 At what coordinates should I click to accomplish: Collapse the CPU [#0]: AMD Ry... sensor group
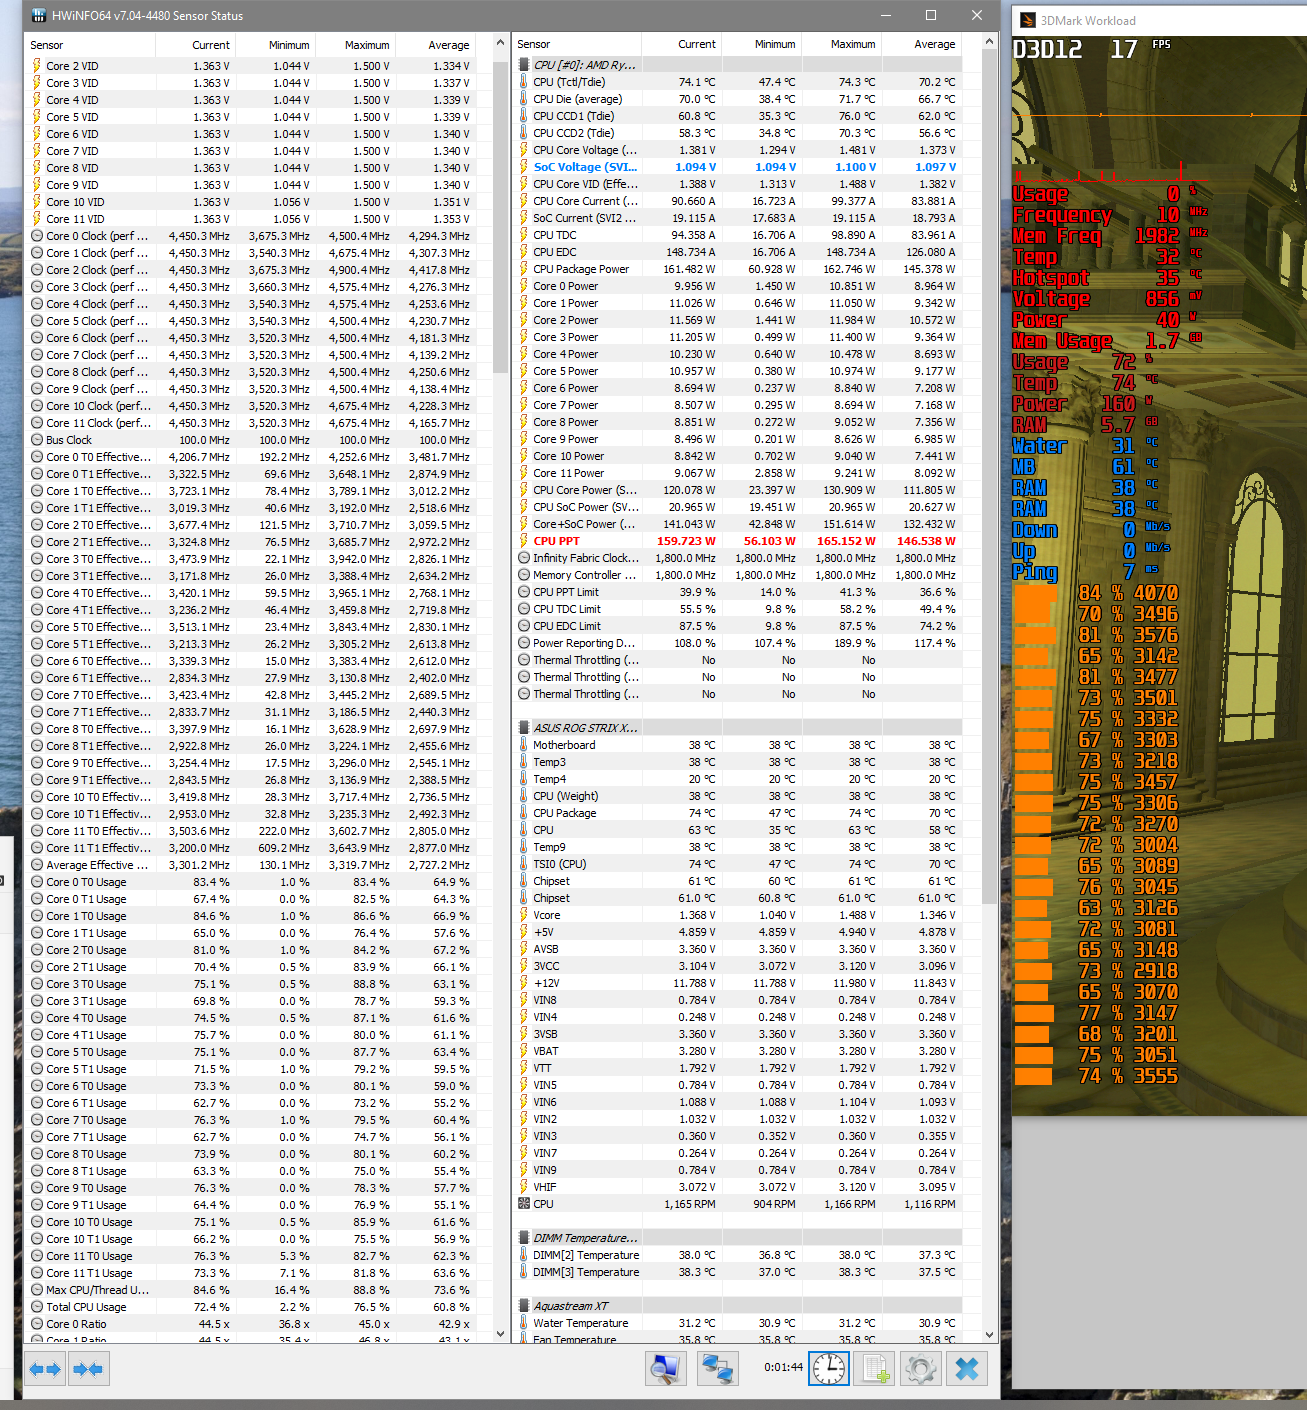(524, 65)
